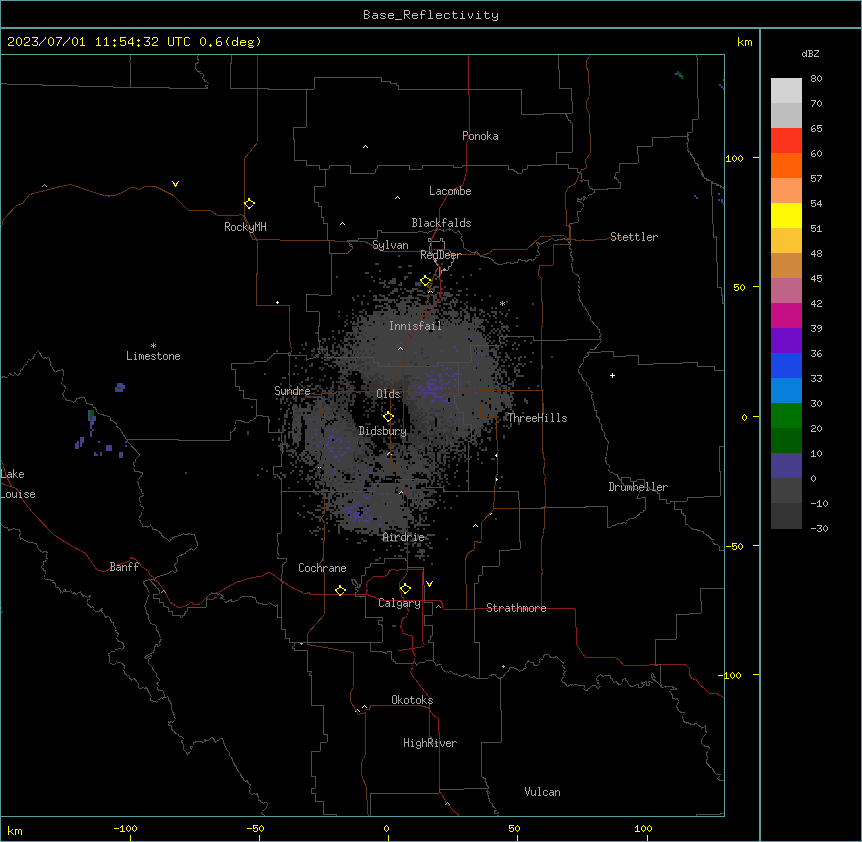Click the yellow diamond marker above RockyMH

[249, 204]
